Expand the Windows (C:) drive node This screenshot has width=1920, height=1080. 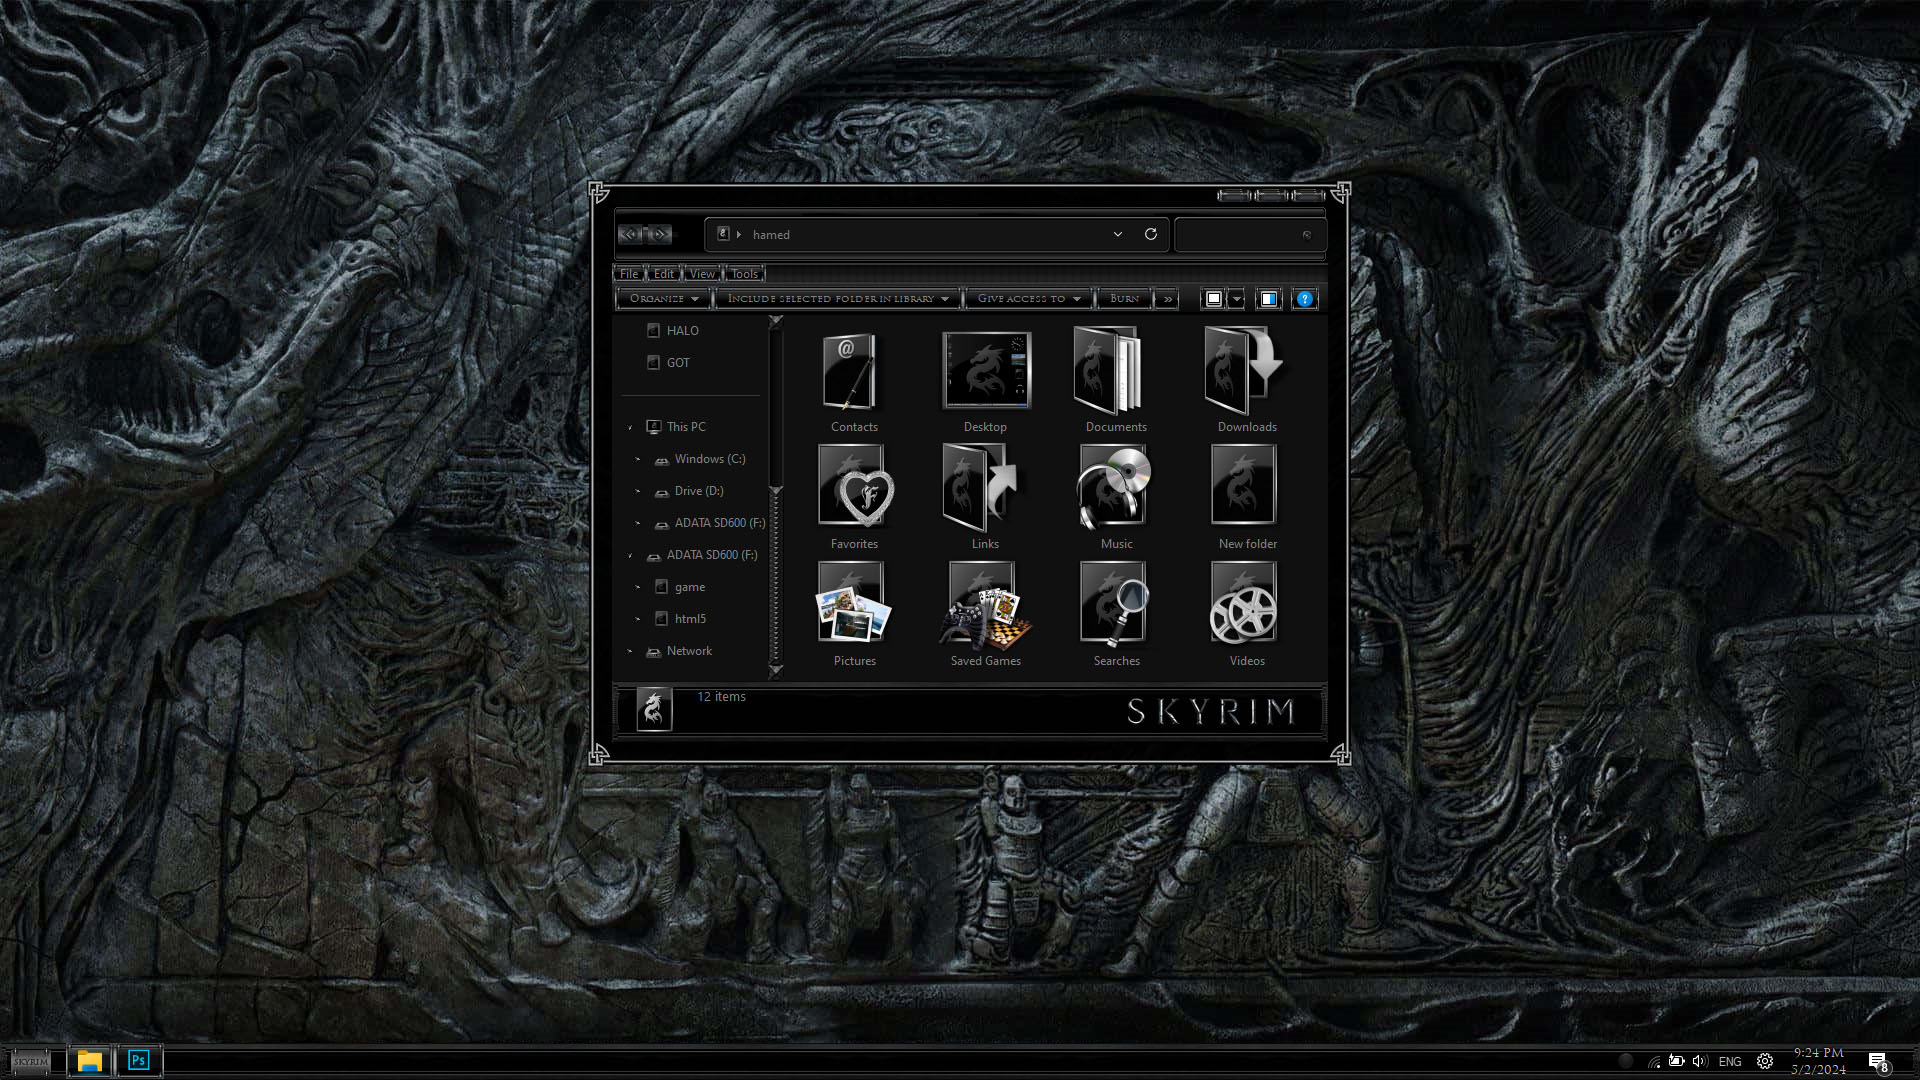click(638, 459)
